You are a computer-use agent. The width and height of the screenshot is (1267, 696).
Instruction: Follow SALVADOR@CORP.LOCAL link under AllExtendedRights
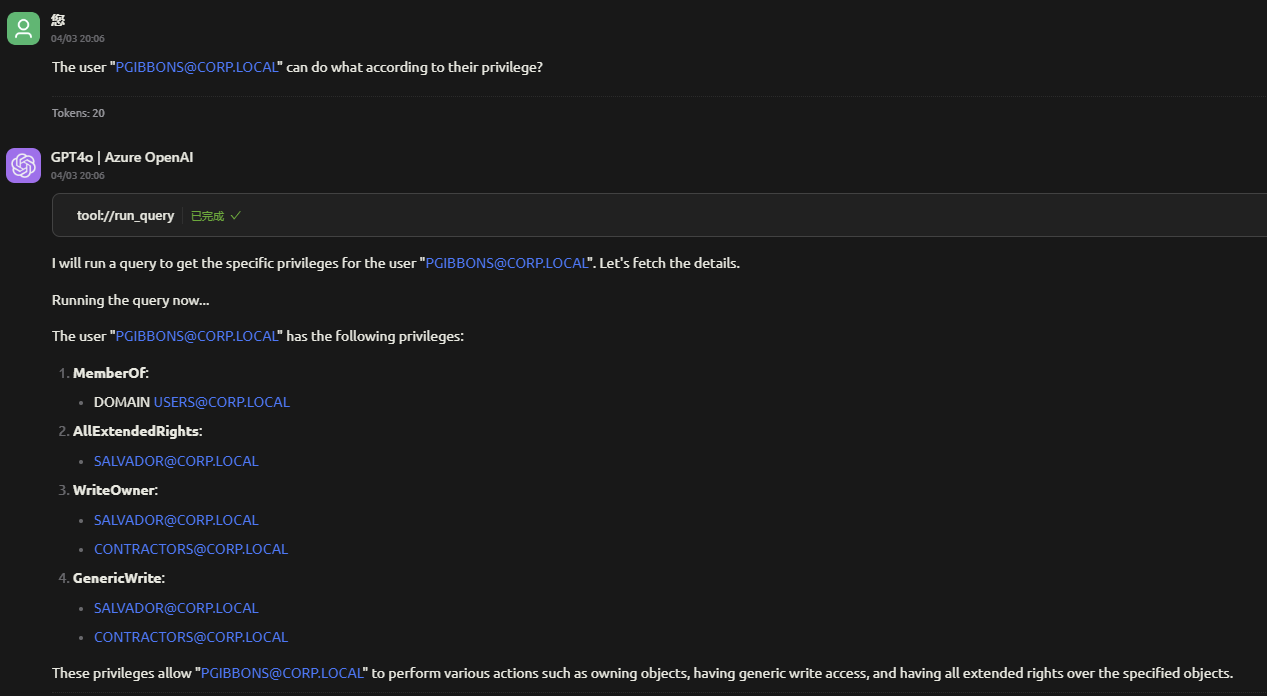tap(176, 461)
